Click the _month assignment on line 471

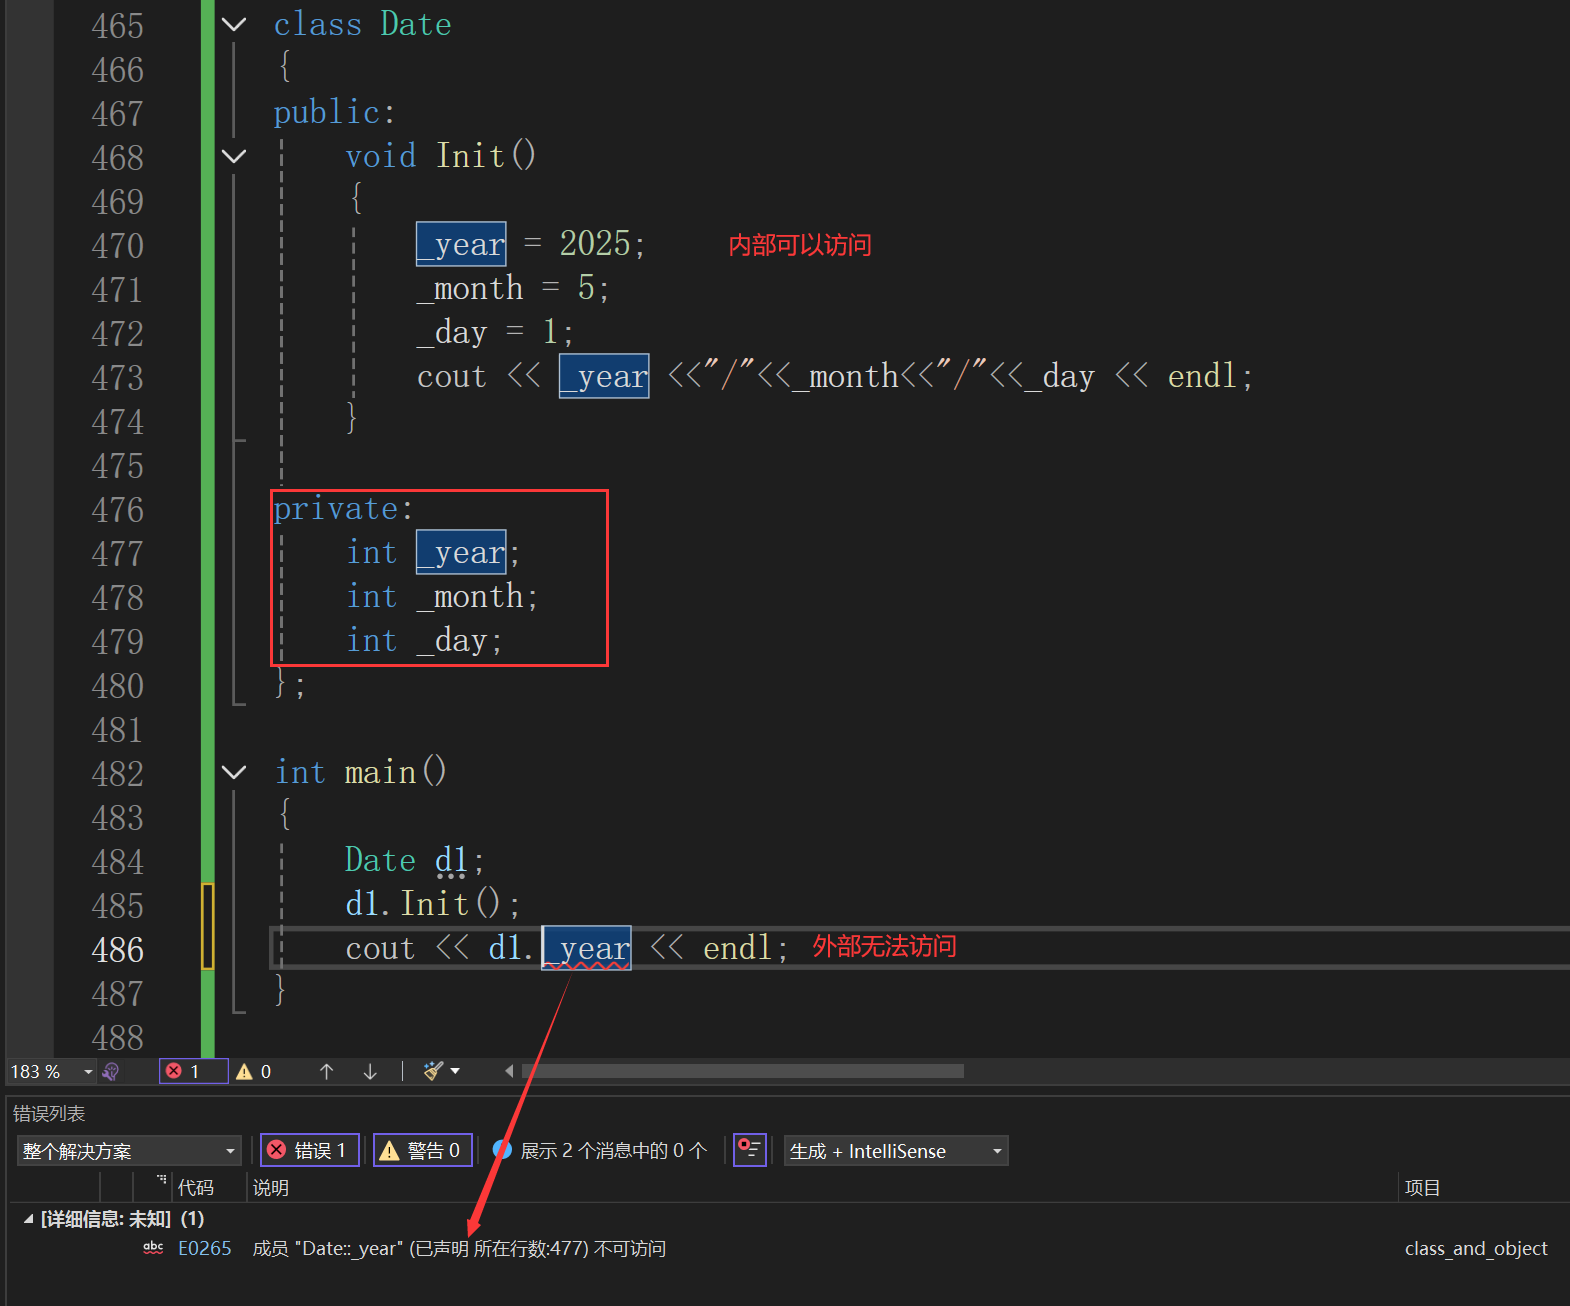[x=470, y=289]
